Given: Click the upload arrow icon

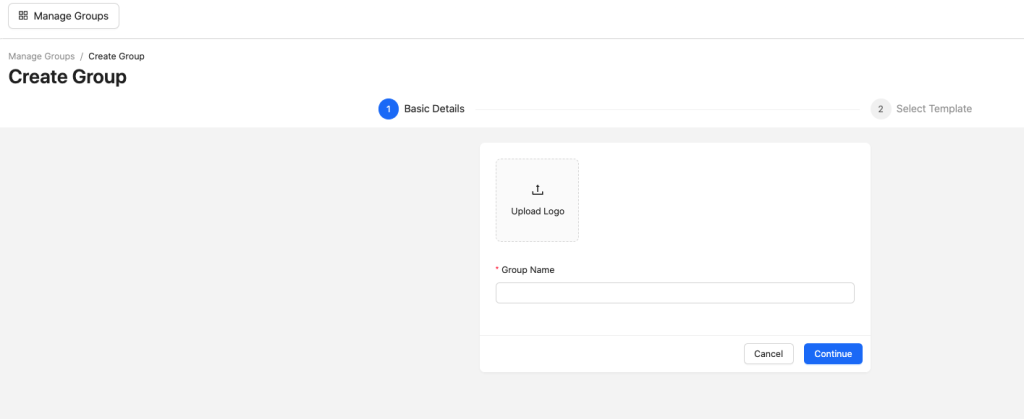Looking at the screenshot, I should point(537,190).
